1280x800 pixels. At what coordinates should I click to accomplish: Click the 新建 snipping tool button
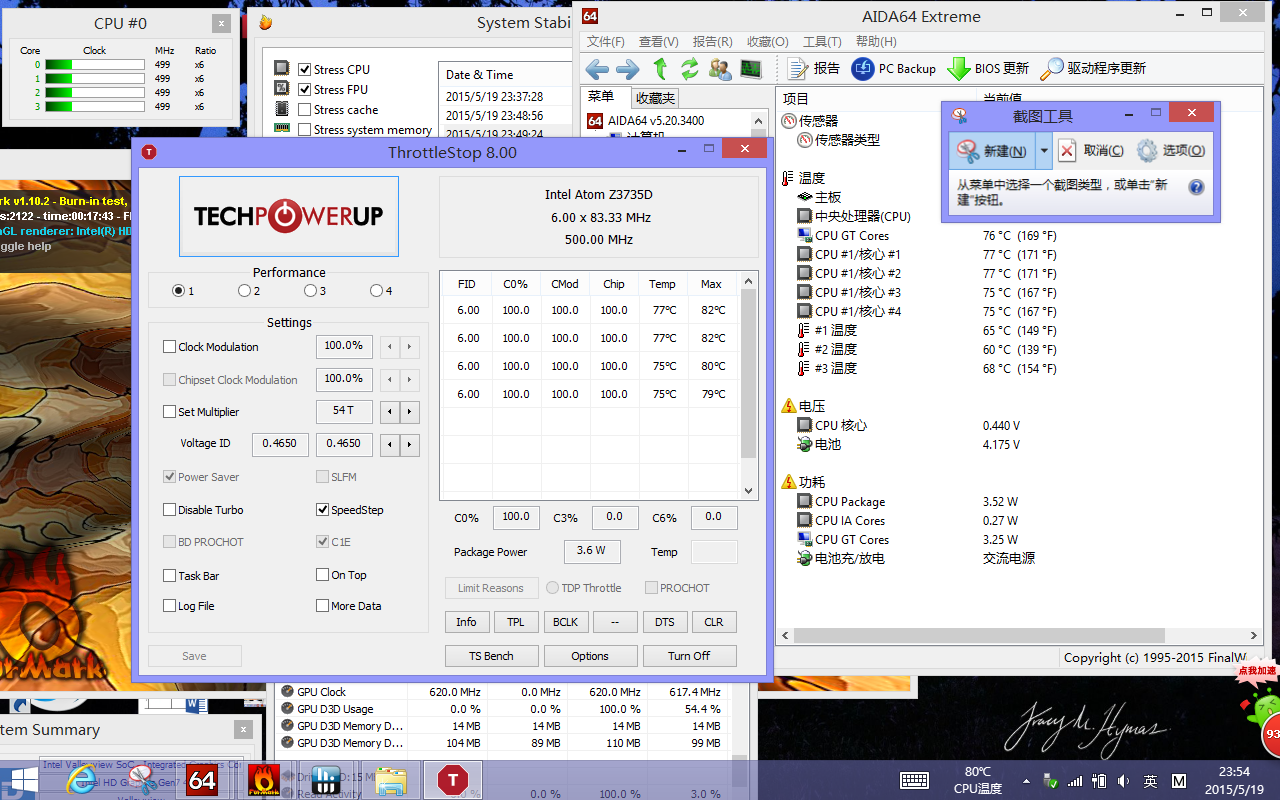point(991,151)
